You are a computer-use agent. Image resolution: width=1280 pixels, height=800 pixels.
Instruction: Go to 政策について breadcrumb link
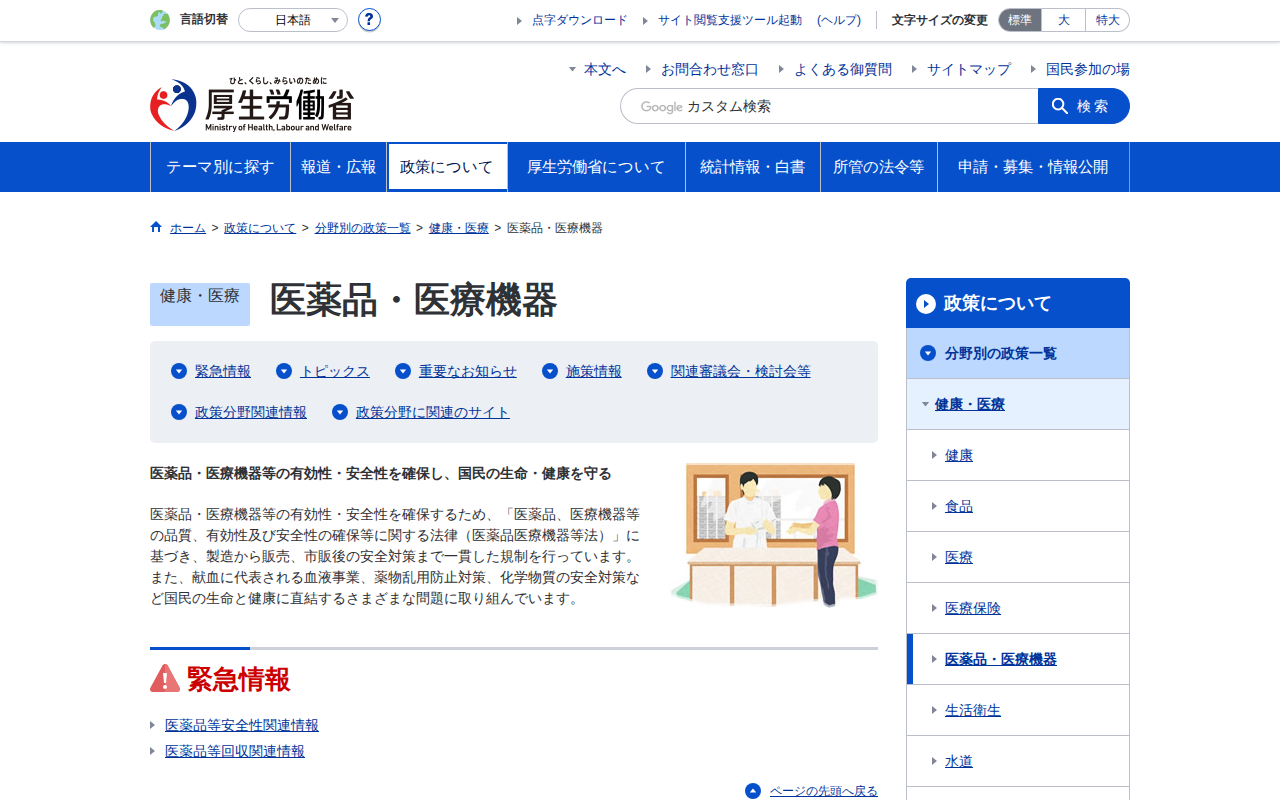click(x=260, y=228)
